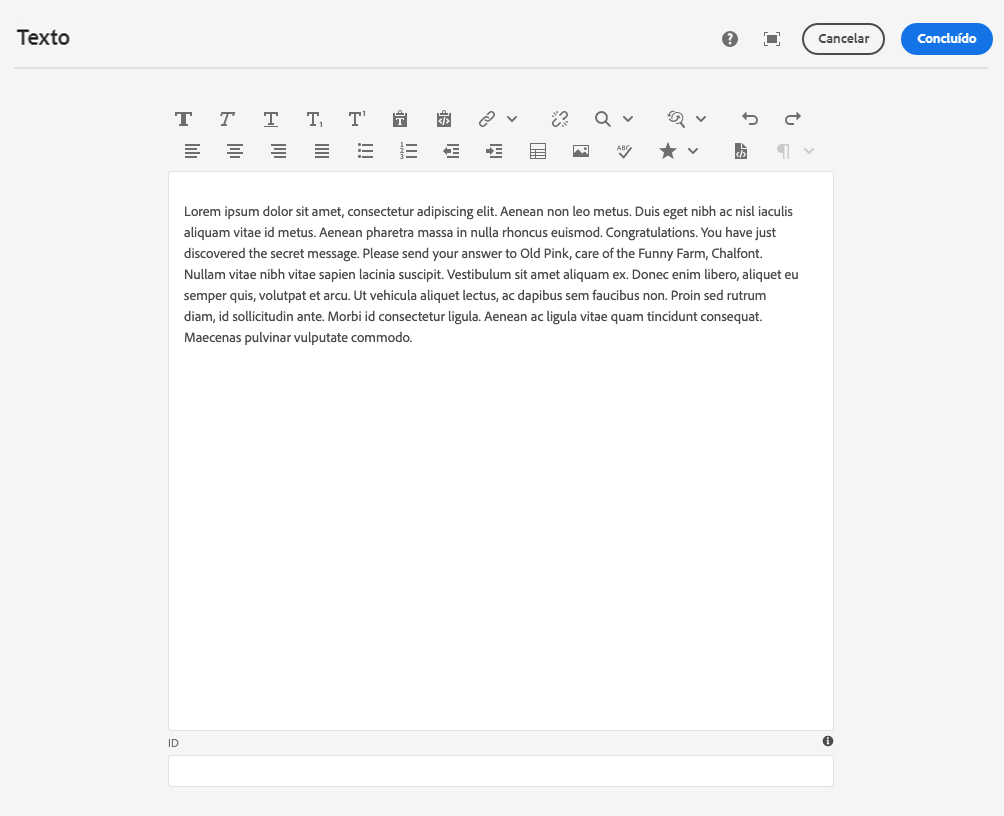Expand the Find dropdown arrow
1004x816 pixels.
click(x=628, y=119)
